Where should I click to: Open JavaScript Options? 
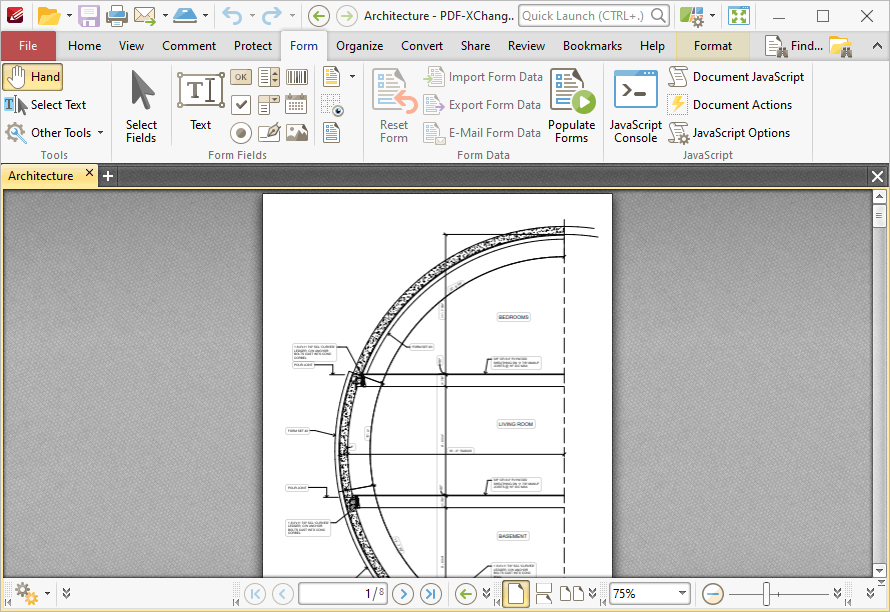[729, 133]
